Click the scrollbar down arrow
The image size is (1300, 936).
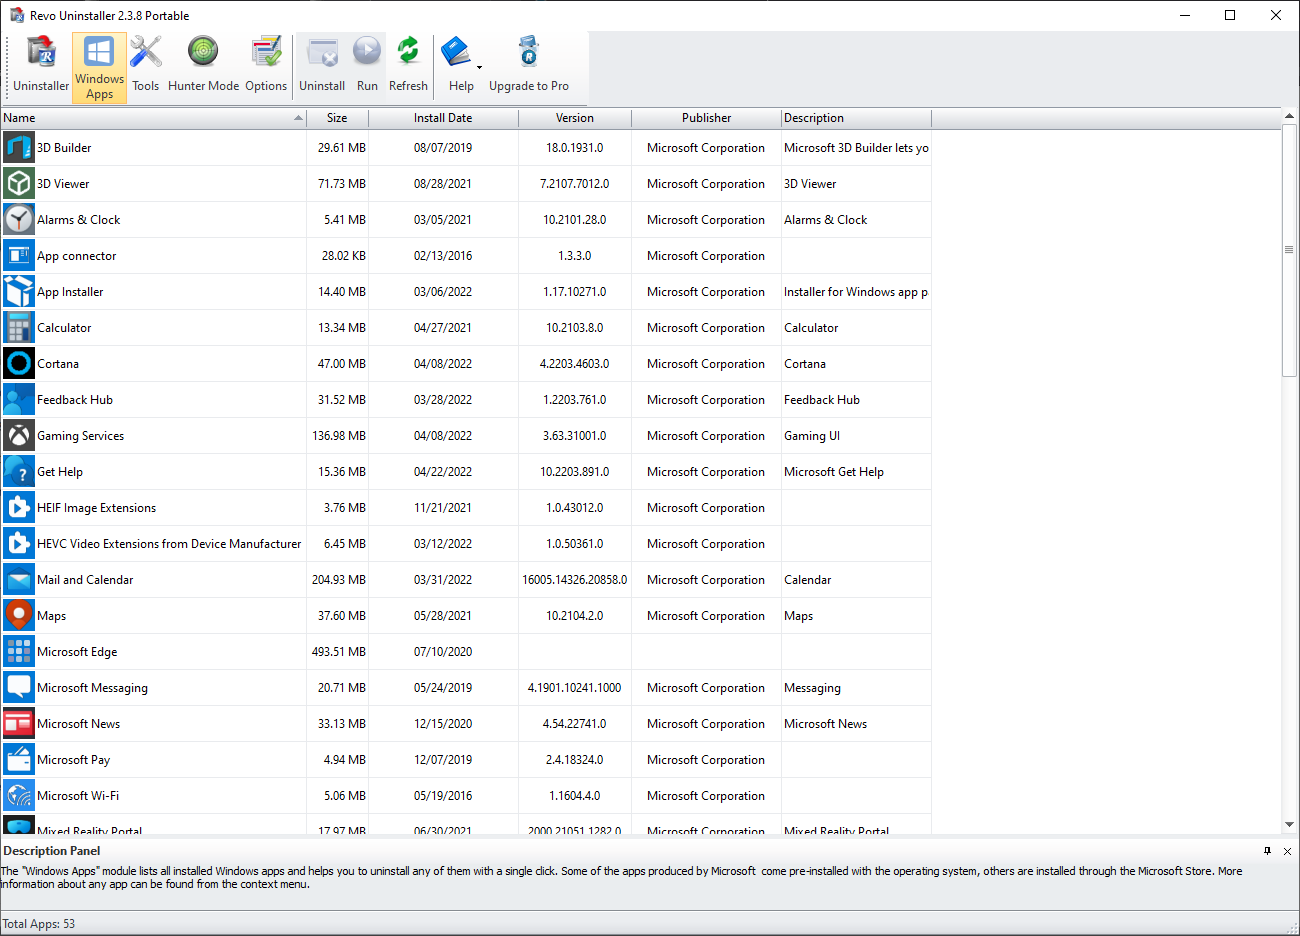(x=1289, y=825)
